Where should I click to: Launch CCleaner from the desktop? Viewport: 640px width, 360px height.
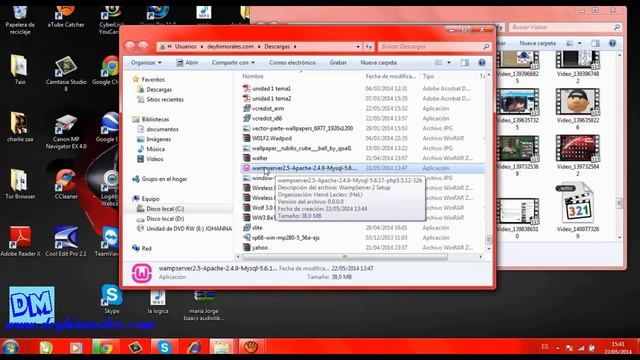tap(66, 184)
